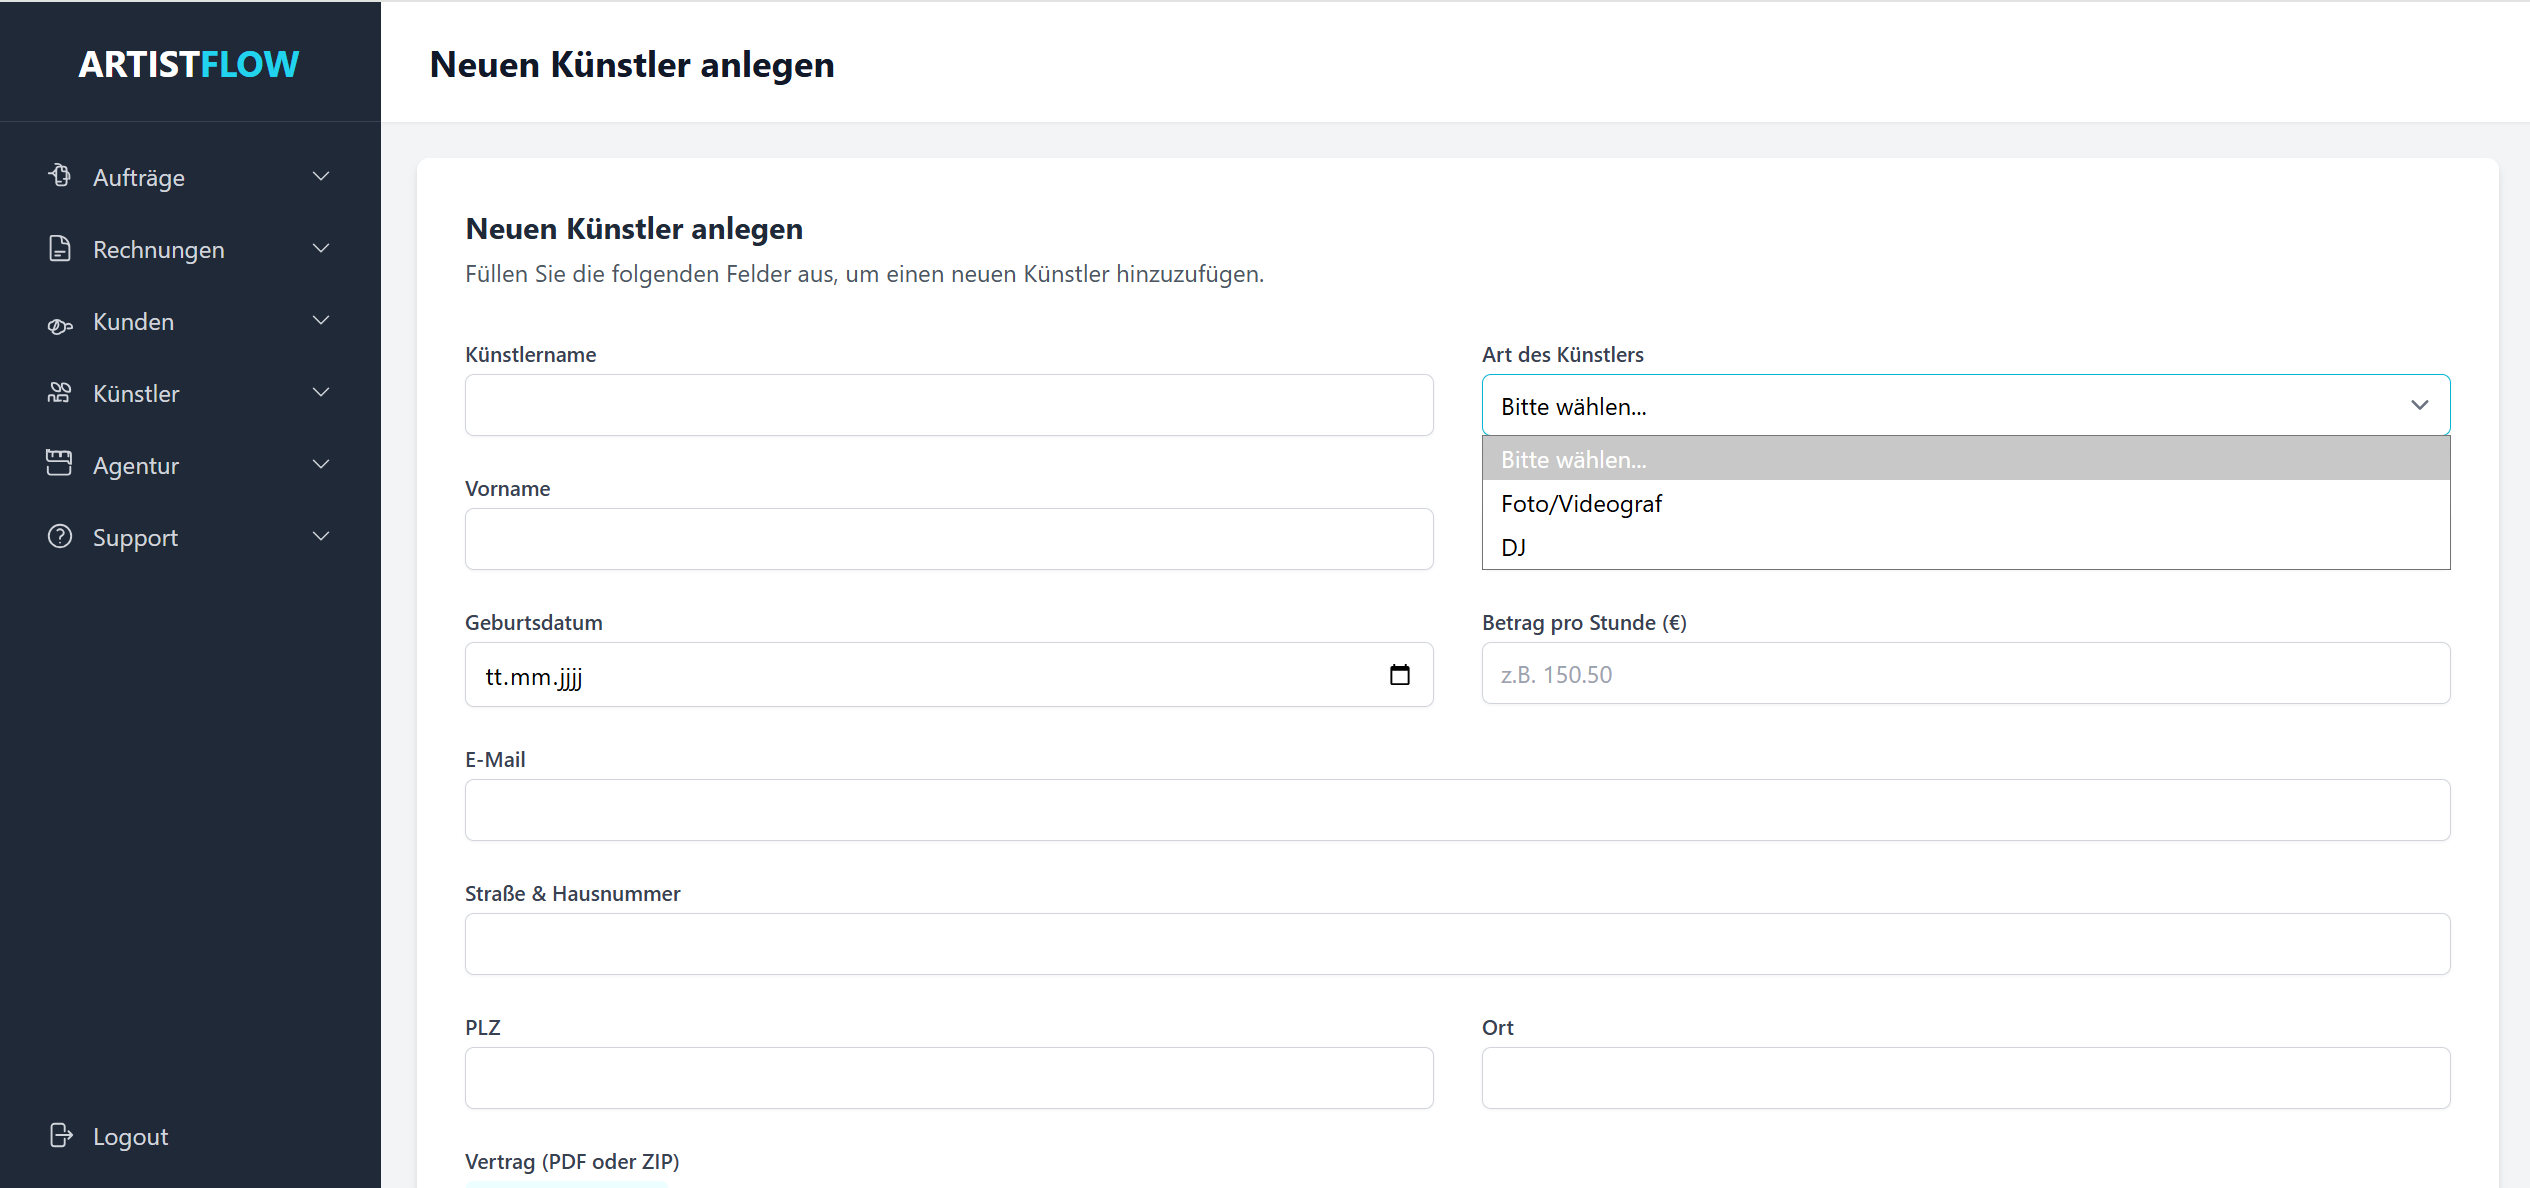Select DJ from the artist type list

coord(1514,547)
